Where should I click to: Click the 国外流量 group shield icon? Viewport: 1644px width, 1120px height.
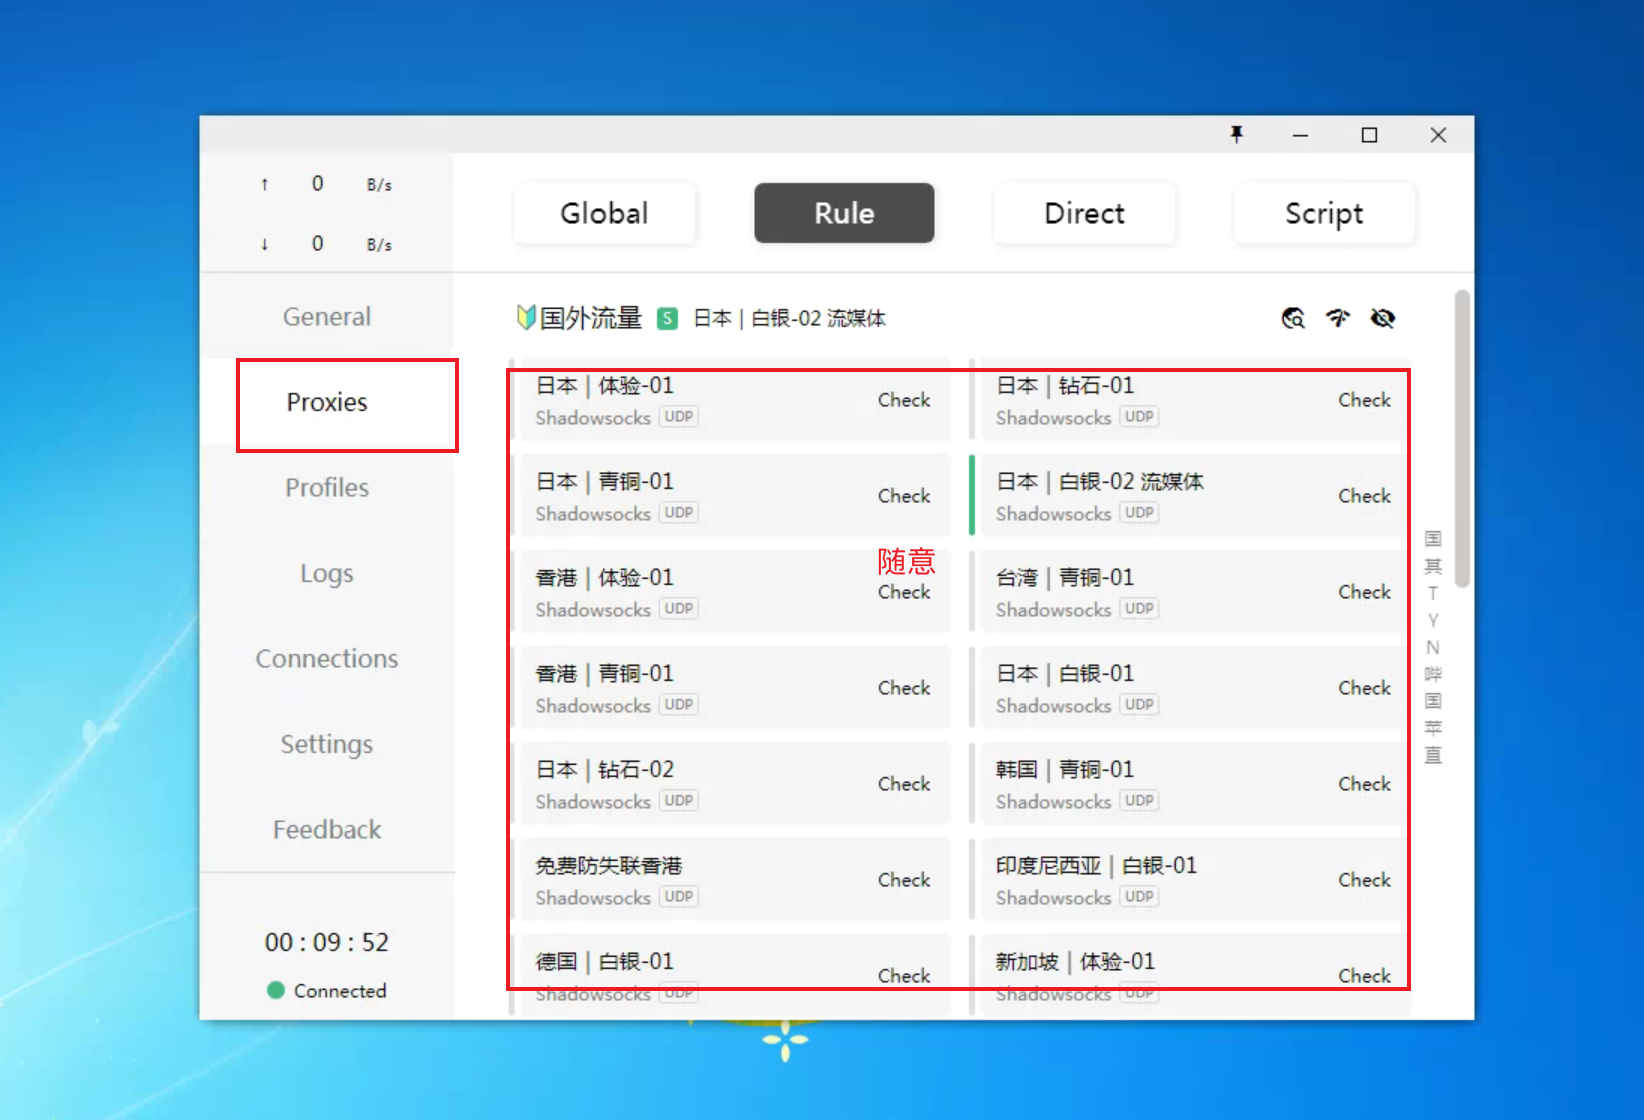click(x=526, y=318)
